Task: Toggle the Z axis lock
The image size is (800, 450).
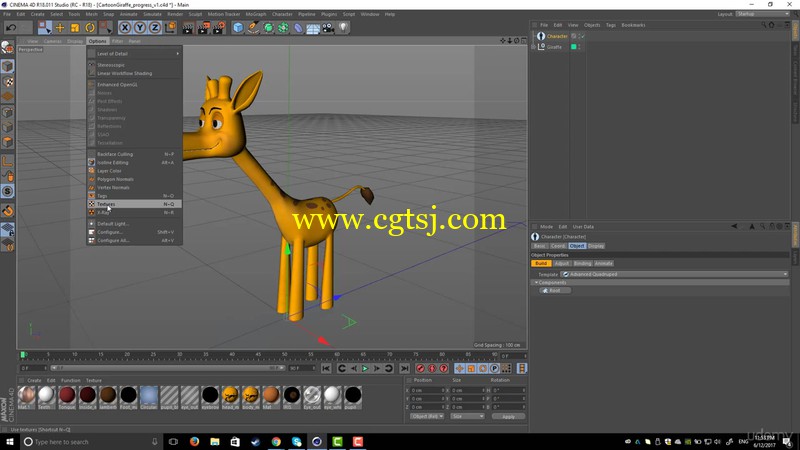Action: (x=155, y=28)
